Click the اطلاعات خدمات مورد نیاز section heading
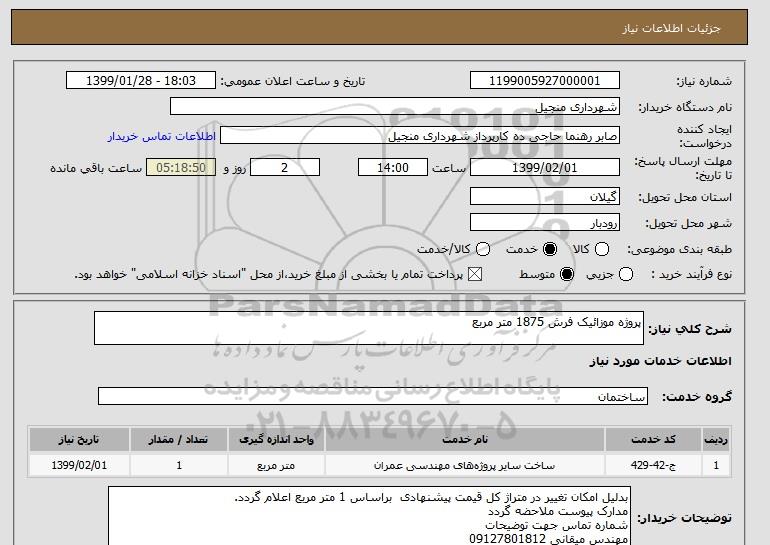Image resolution: width=770 pixels, height=545 pixels. point(660,361)
